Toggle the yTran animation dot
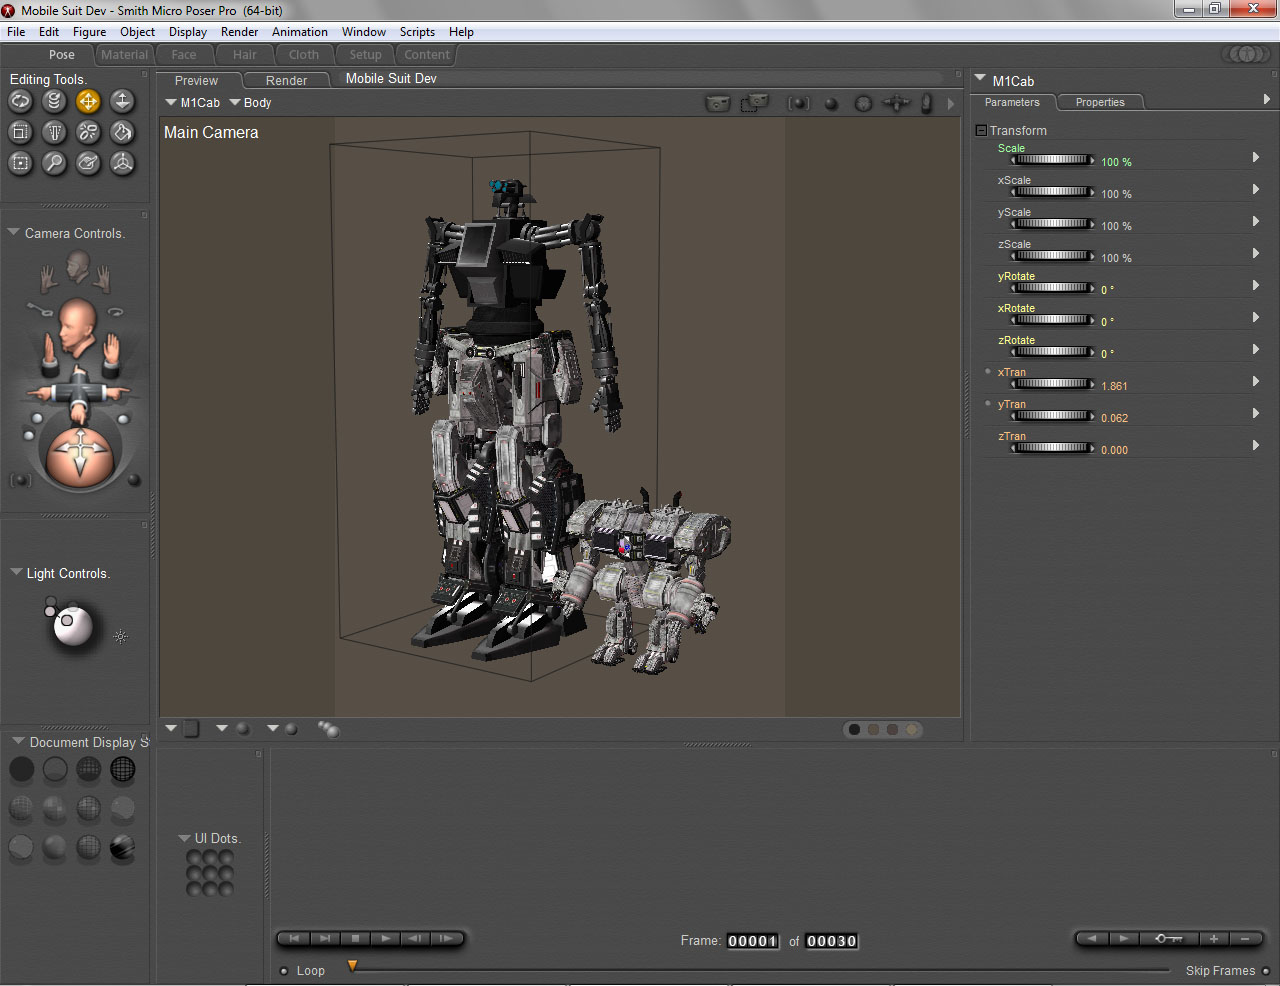Viewport: 1280px width, 986px height. (988, 404)
